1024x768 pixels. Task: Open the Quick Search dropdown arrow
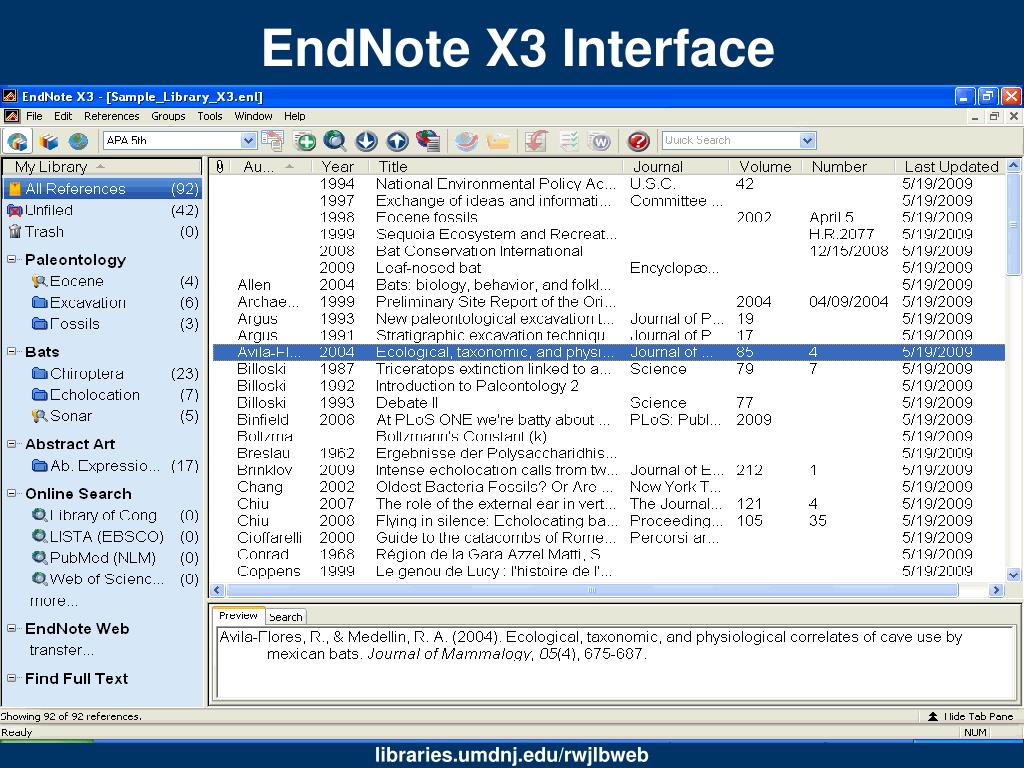click(808, 140)
